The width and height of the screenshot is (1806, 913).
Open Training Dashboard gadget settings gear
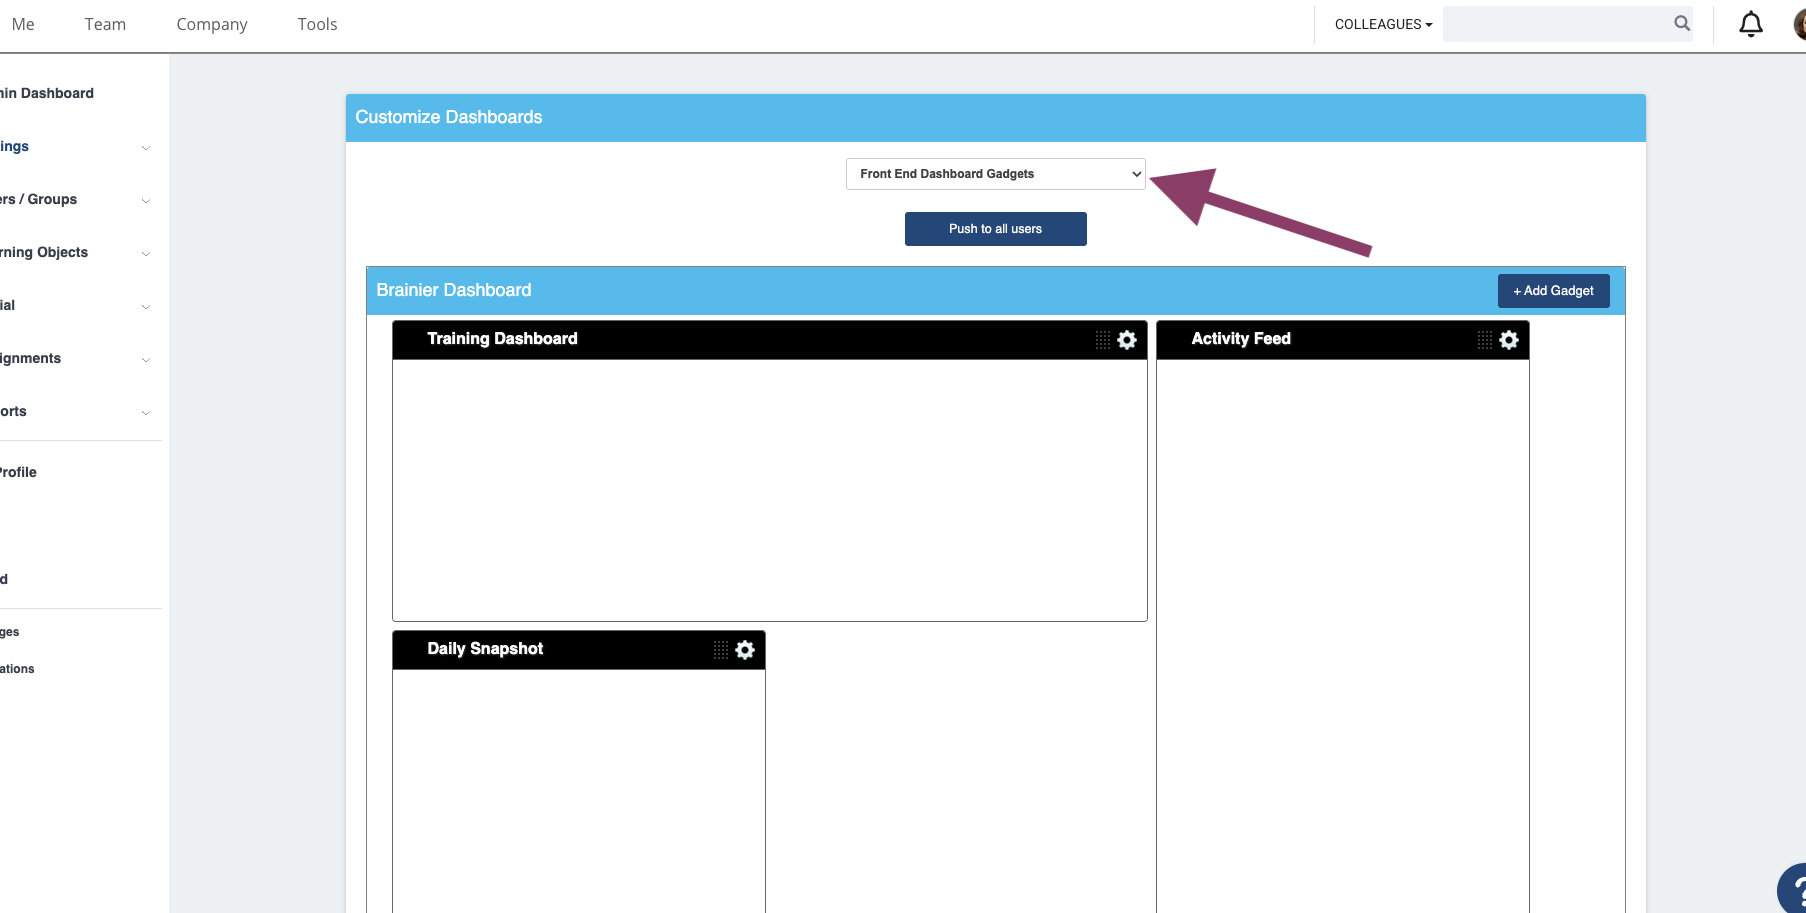(x=1127, y=340)
